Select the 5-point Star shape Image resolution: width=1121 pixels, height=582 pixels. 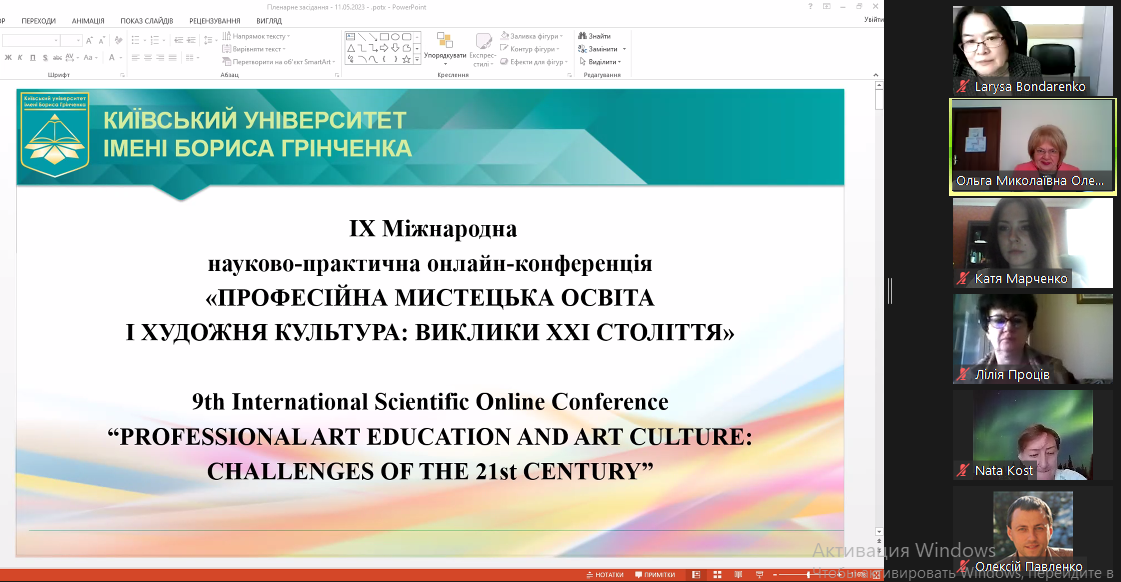point(406,59)
